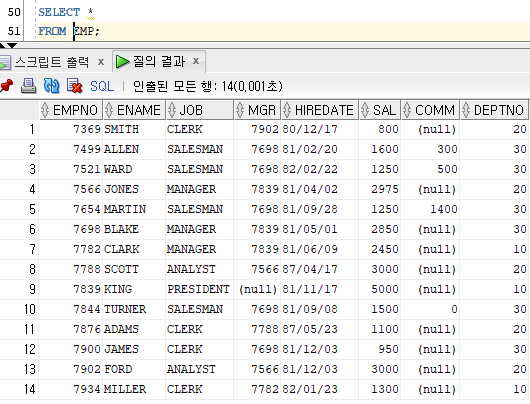Switch to the 질의 결과 tab
The height and width of the screenshot is (404, 530).
click(159, 62)
